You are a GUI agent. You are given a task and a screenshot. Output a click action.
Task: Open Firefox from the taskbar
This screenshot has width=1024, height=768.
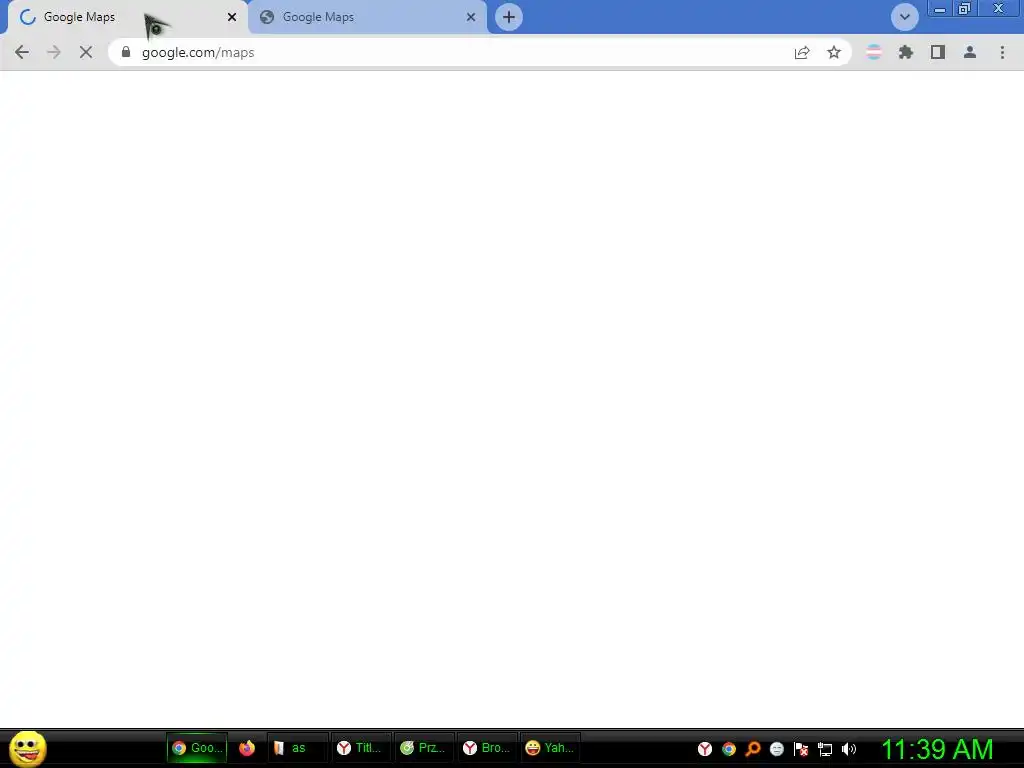click(247, 748)
